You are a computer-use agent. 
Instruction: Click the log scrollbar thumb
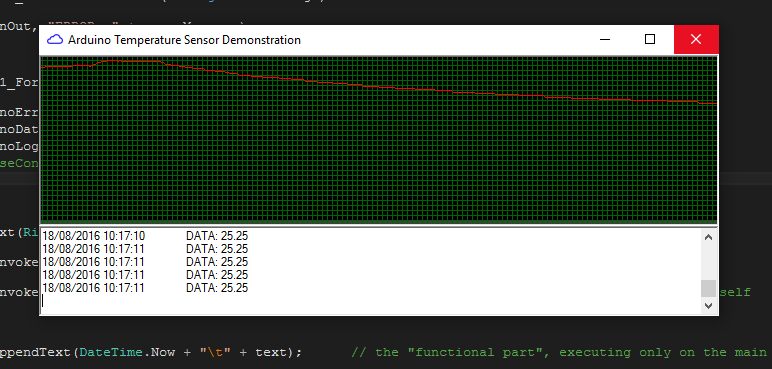click(708, 288)
